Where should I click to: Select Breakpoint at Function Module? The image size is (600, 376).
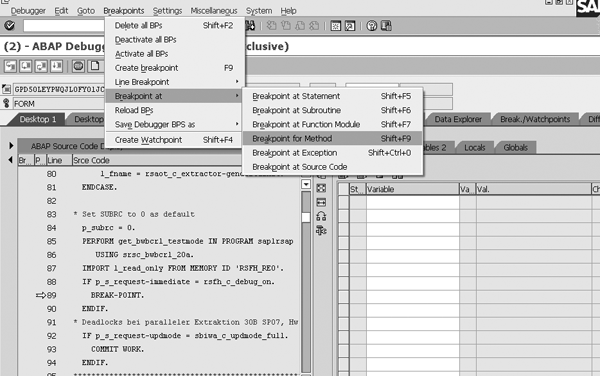click(332, 124)
